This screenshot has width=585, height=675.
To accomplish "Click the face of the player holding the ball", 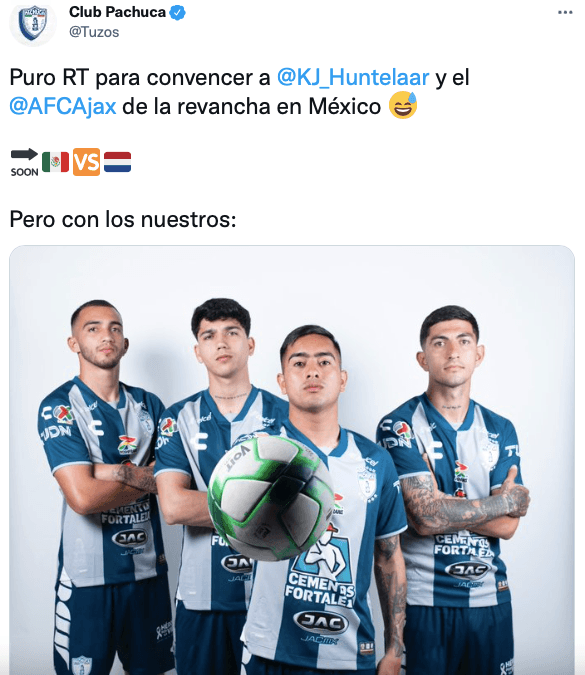I will [311, 372].
